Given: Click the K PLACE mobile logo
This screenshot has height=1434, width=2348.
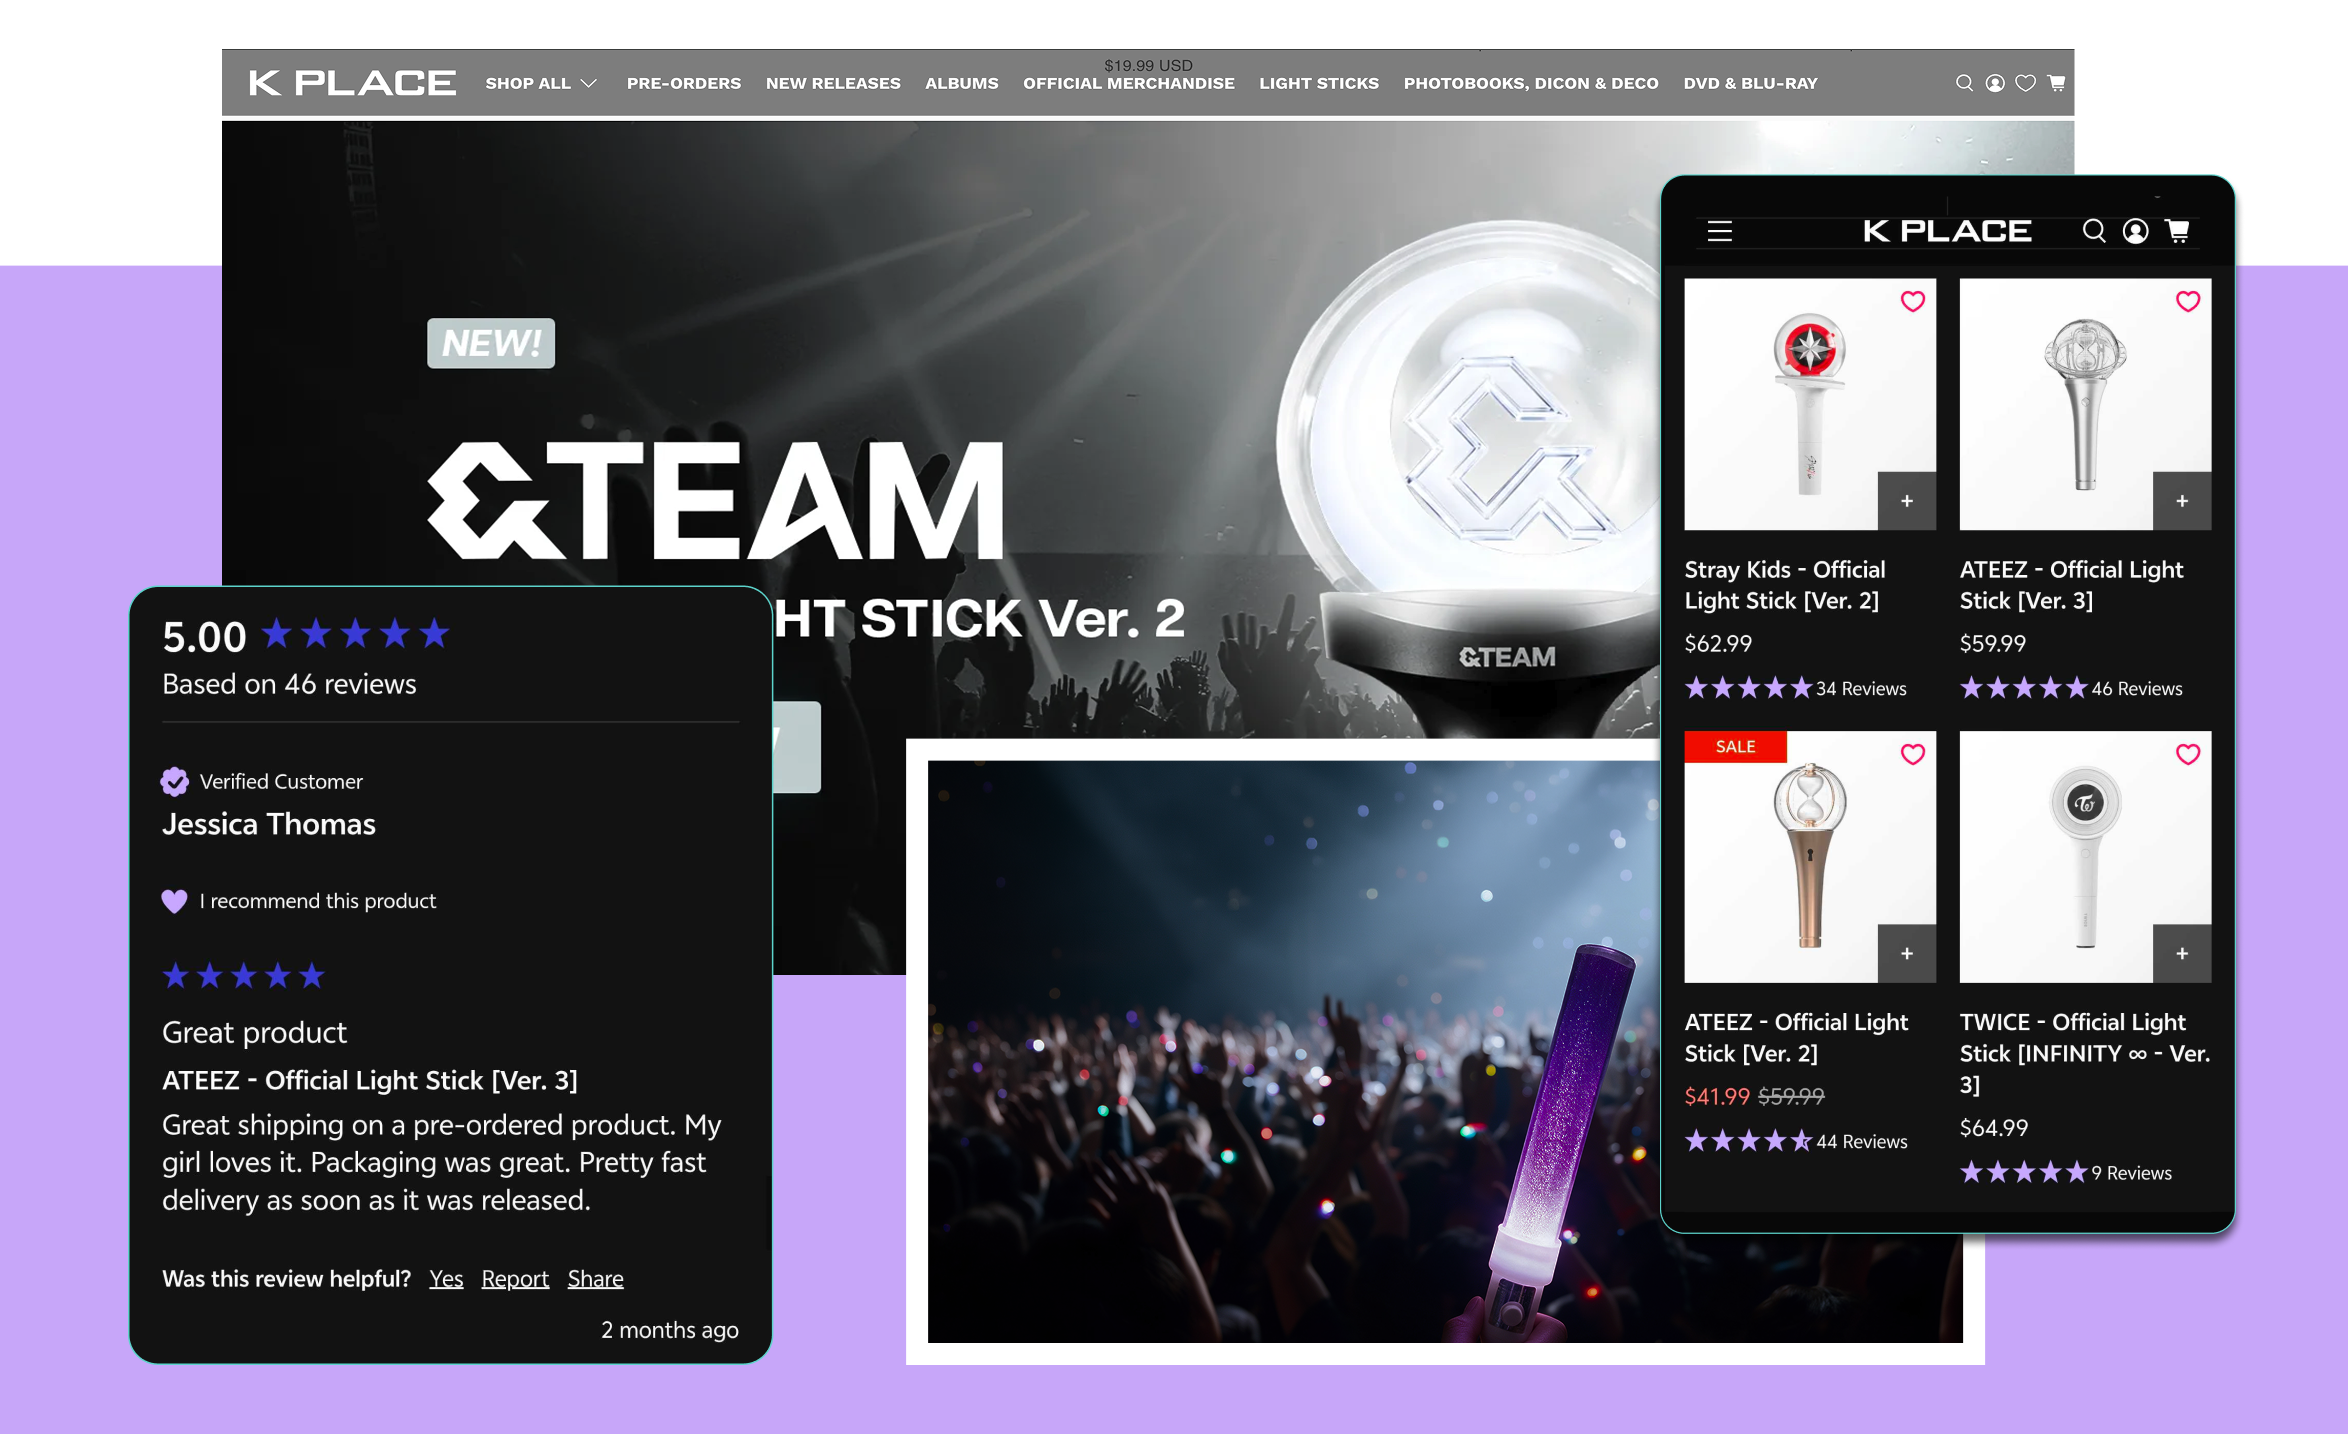Looking at the screenshot, I should pos(1947,231).
